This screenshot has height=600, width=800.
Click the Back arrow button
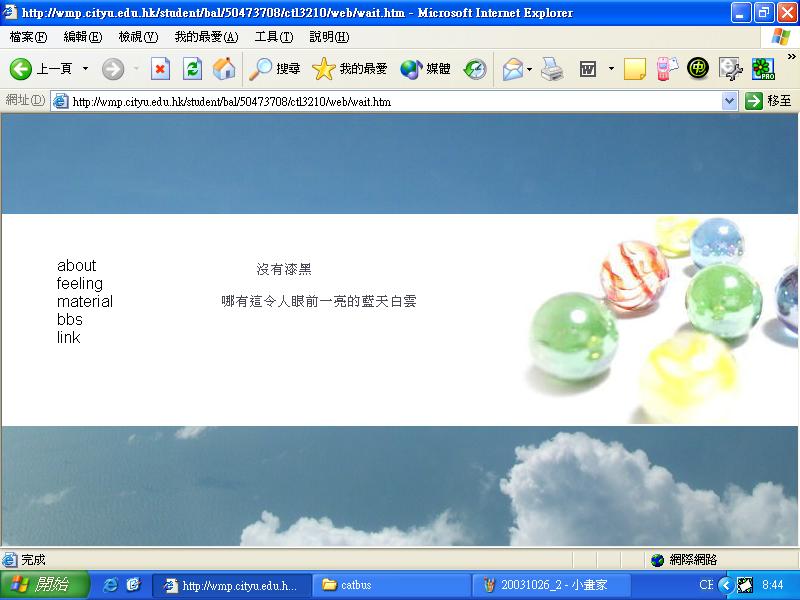tap(21, 69)
